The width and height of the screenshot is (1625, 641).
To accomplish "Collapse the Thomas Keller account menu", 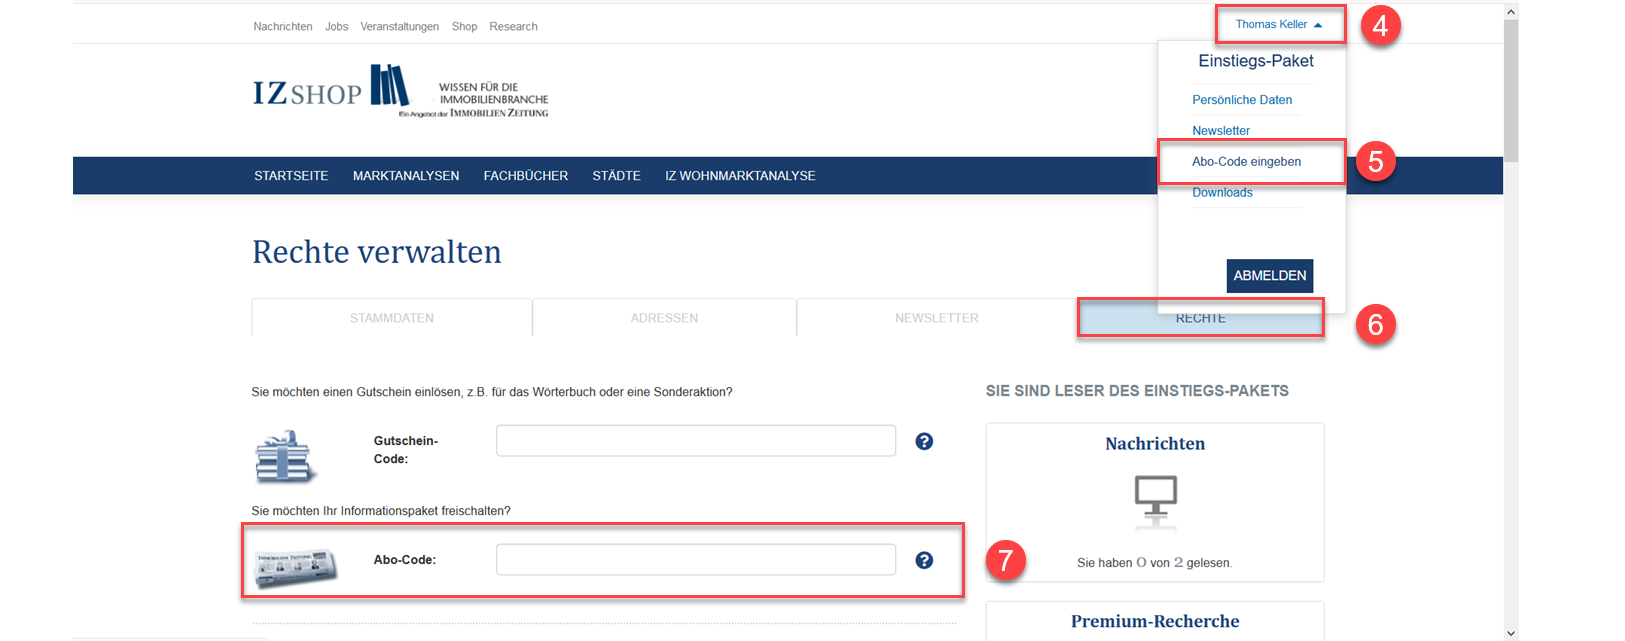I will (x=1278, y=25).
